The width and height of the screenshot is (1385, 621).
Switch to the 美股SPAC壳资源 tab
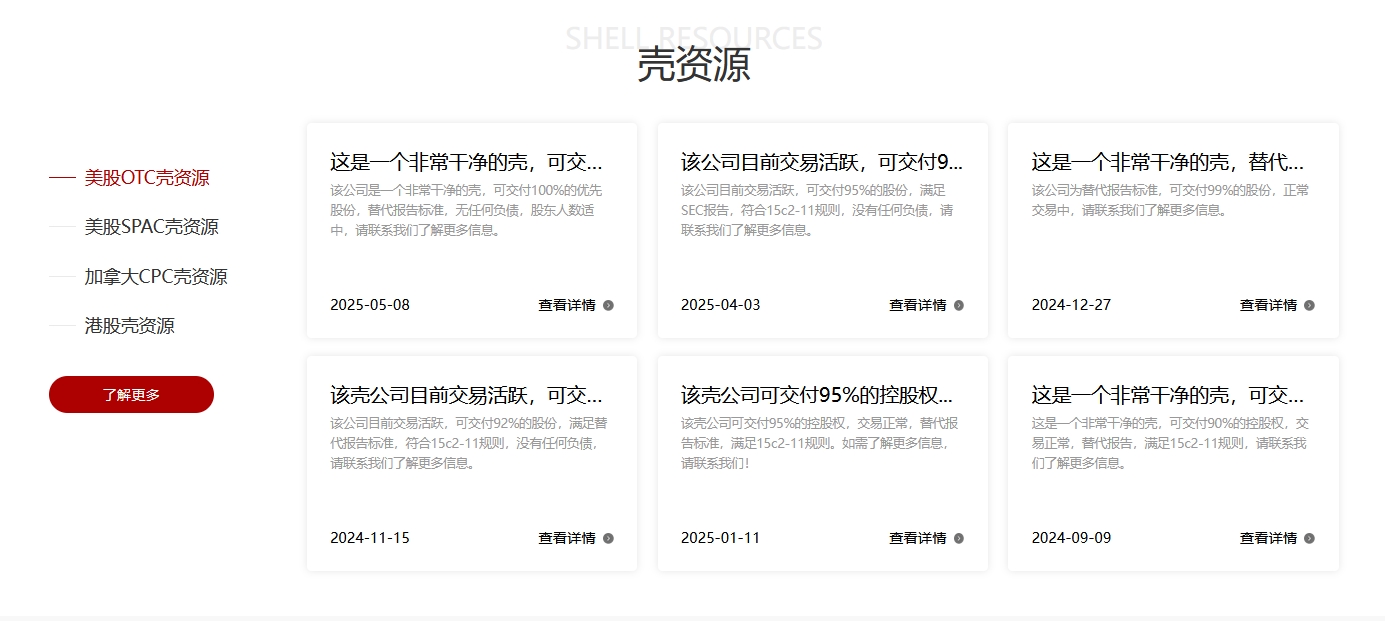(x=151, y=227)
